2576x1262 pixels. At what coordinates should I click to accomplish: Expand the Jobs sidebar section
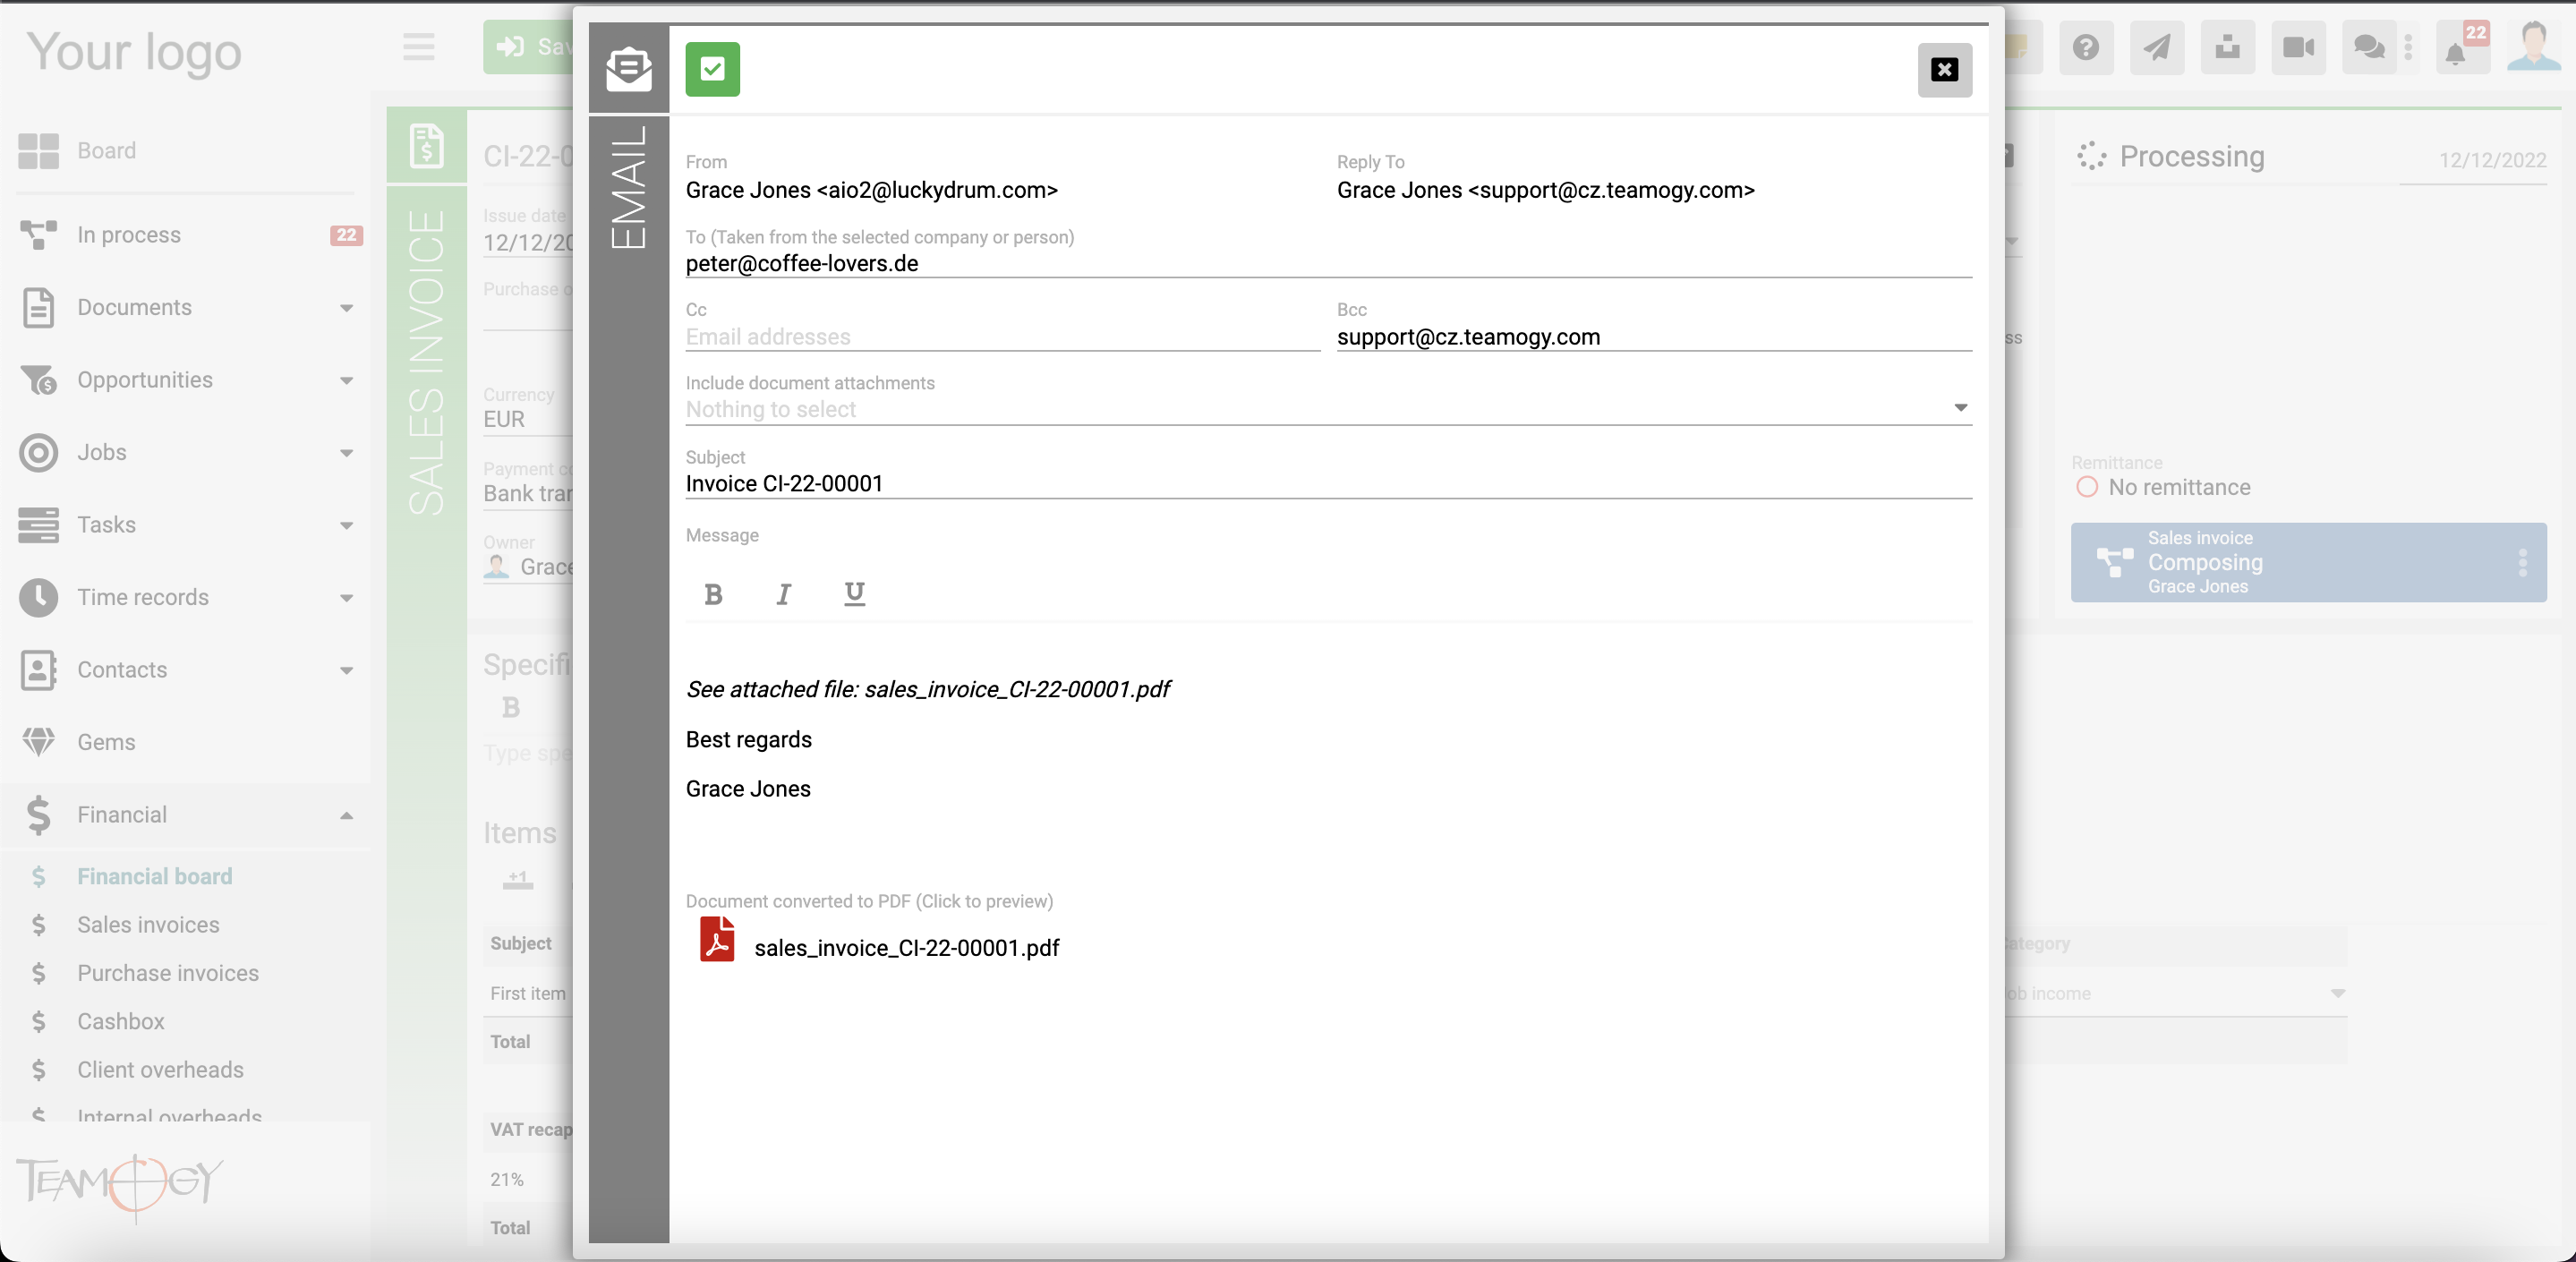coord(346,453)
